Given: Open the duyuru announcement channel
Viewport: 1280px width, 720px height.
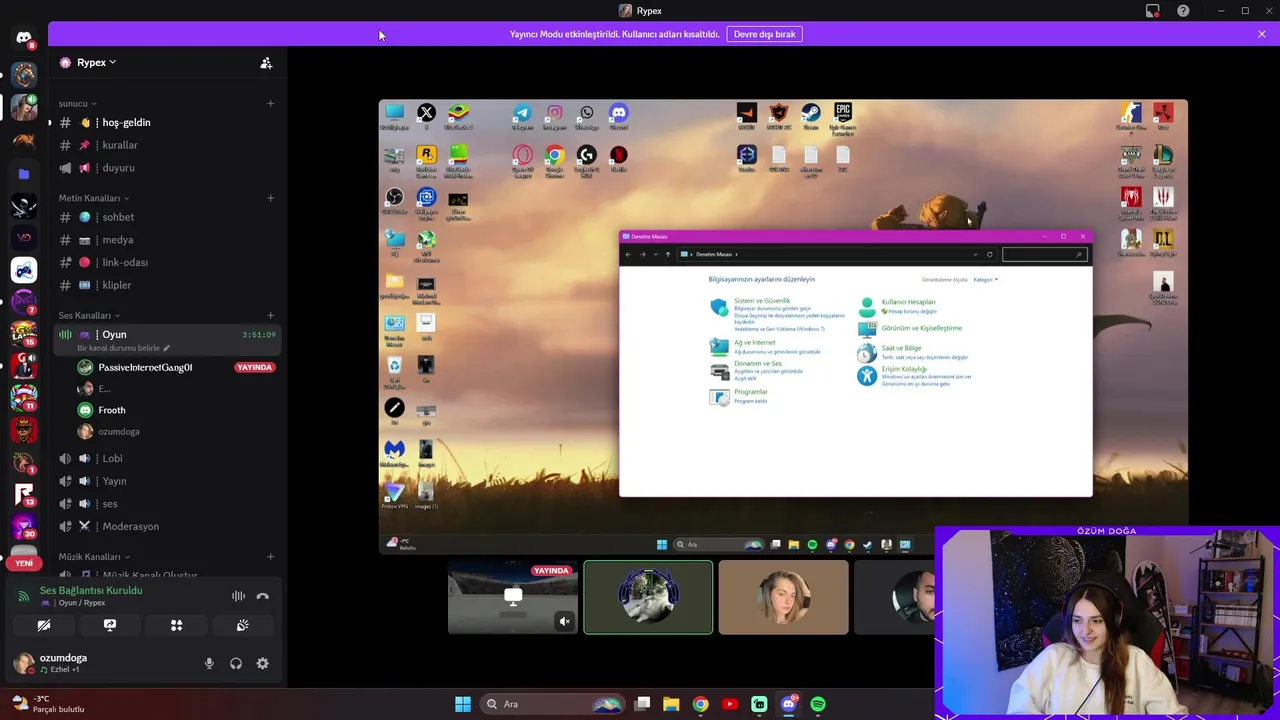Looking at the screenshot, I should click(x=166, y=168).
